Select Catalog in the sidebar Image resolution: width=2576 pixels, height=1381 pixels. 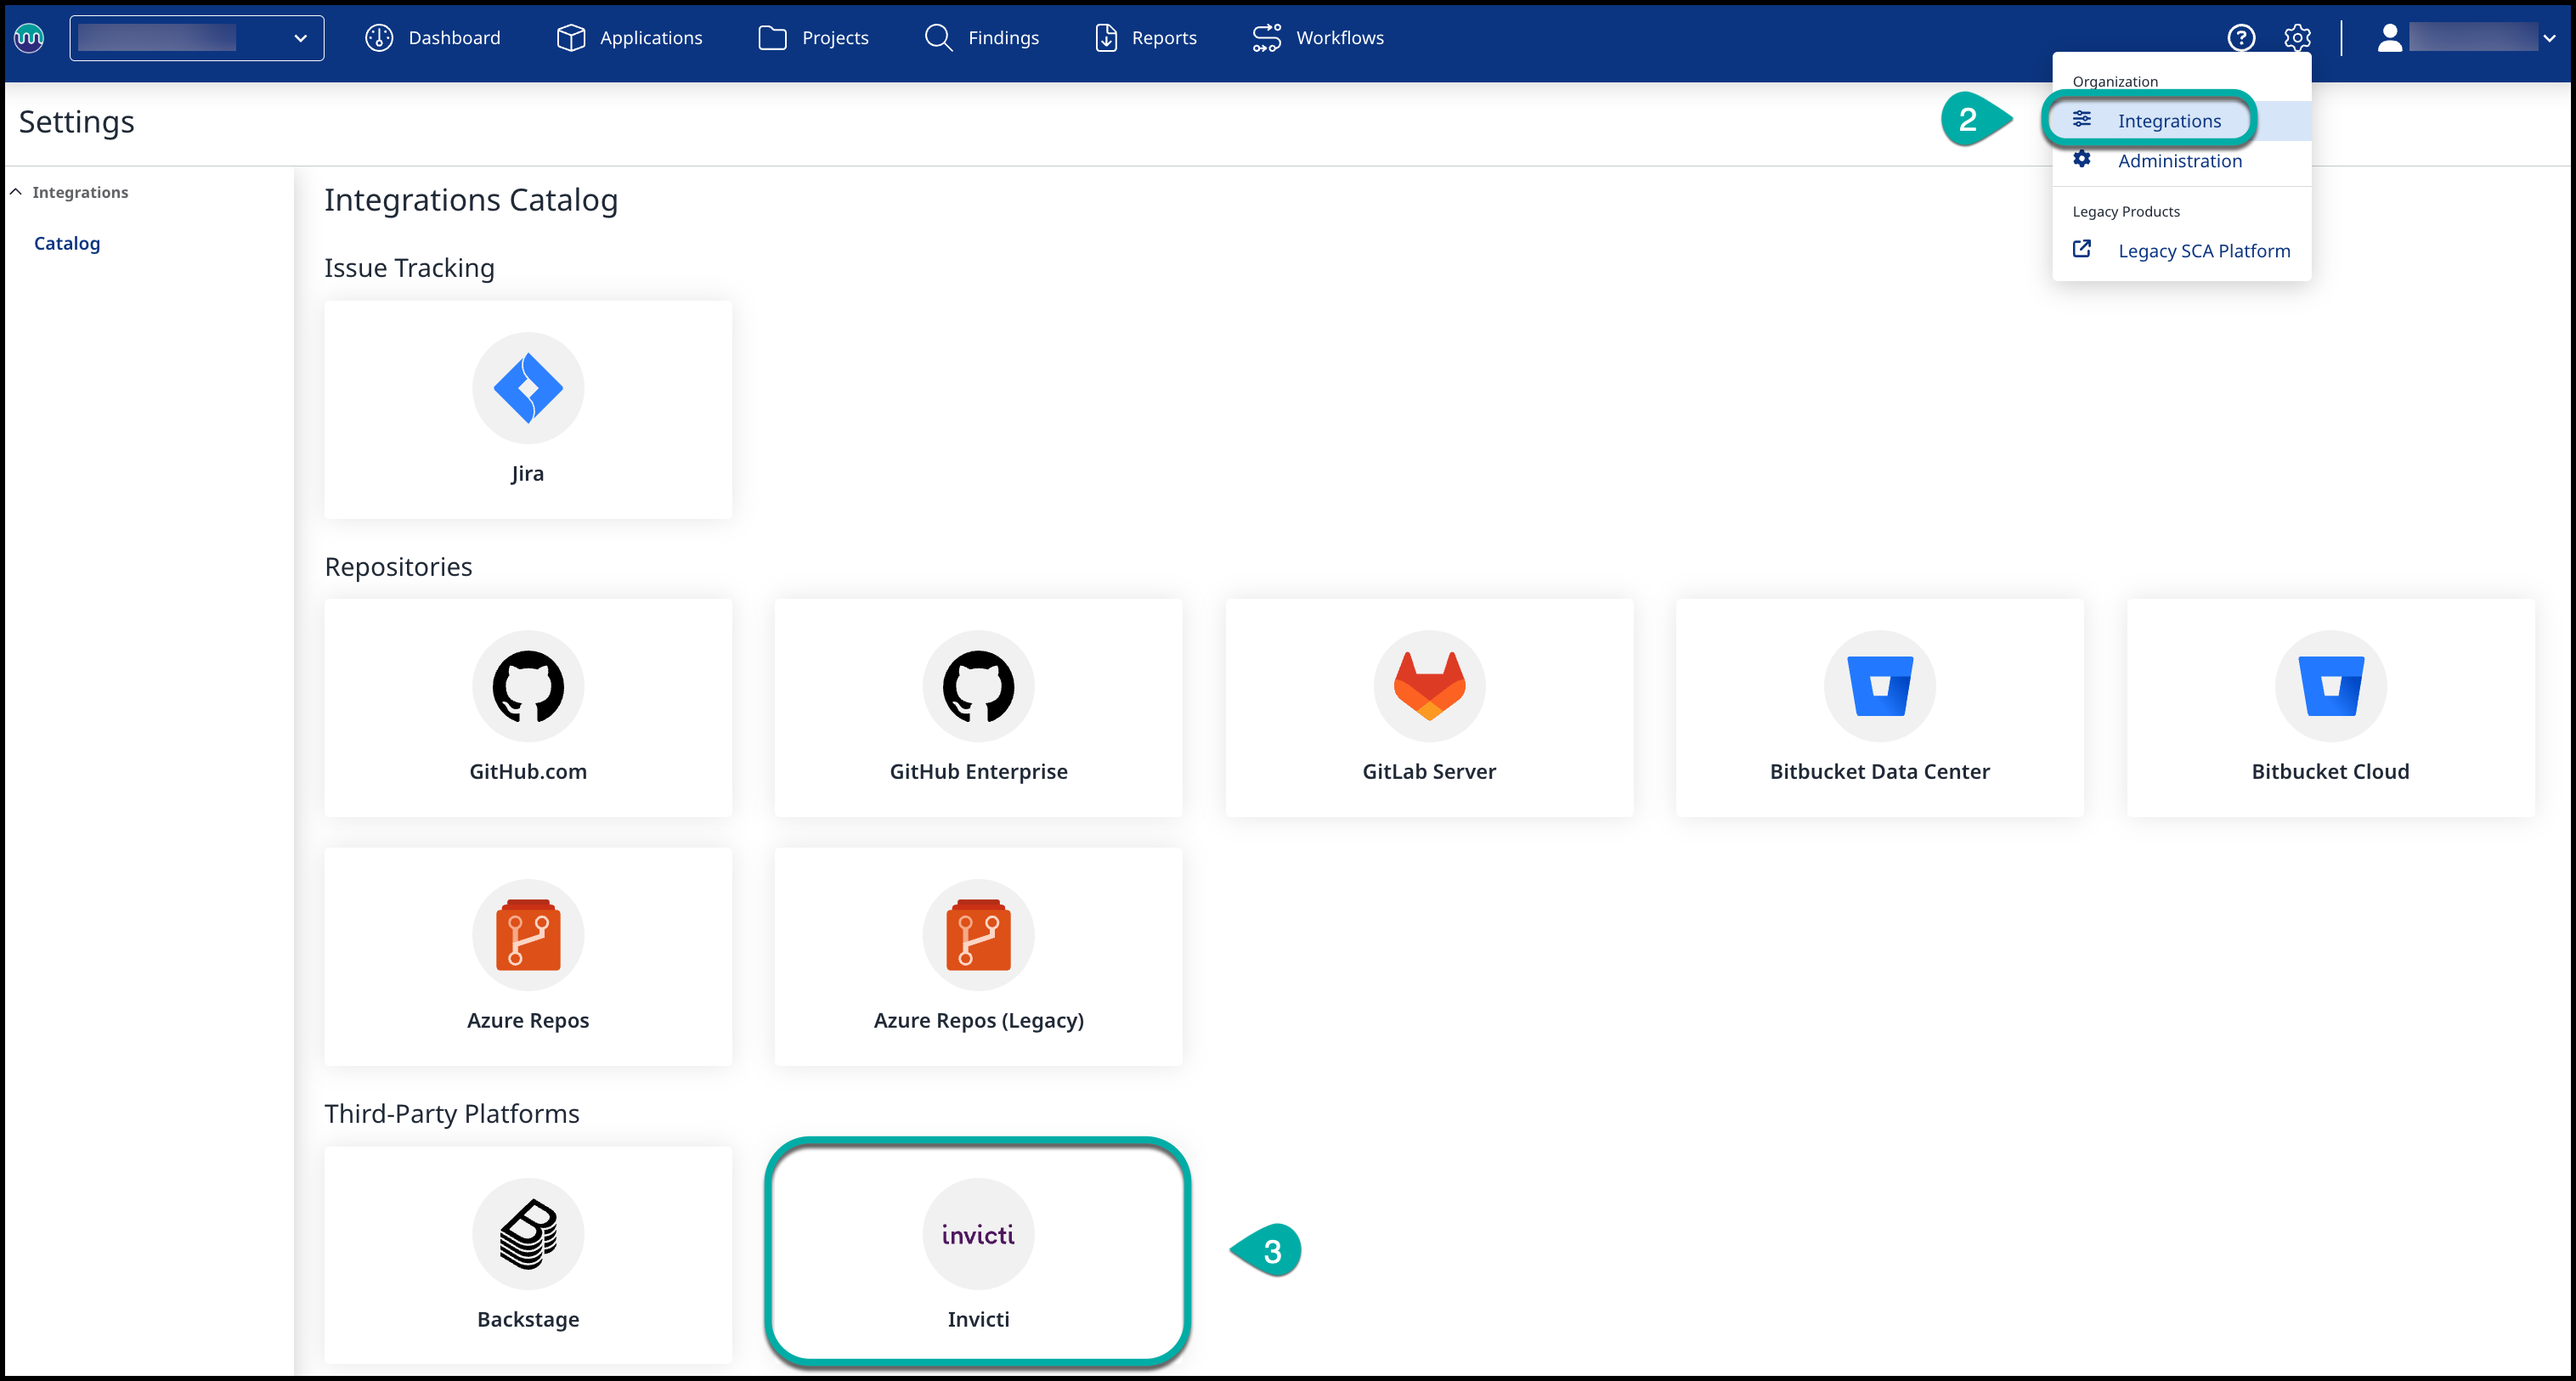click(67, 243)
